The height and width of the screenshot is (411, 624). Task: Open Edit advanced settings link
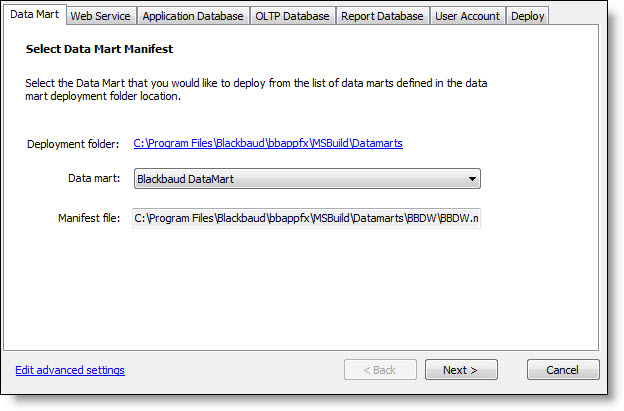click(70, 370)
